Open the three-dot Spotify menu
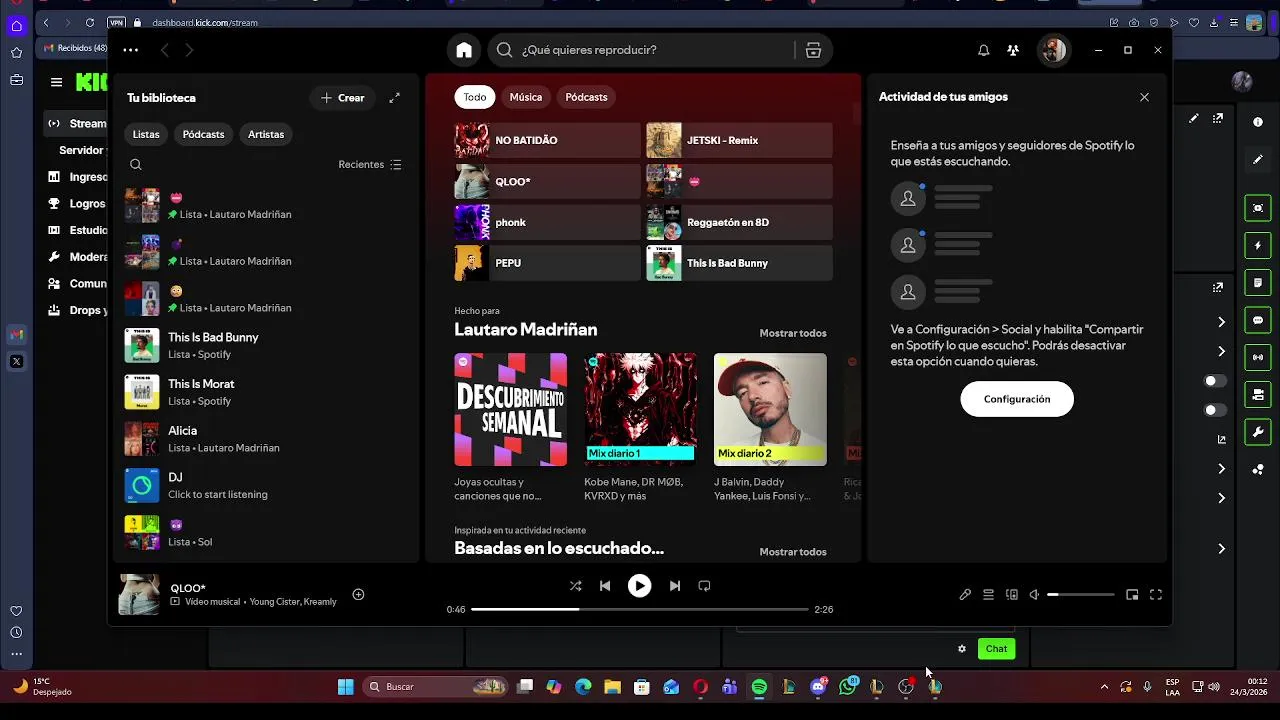 pos(131,50)
